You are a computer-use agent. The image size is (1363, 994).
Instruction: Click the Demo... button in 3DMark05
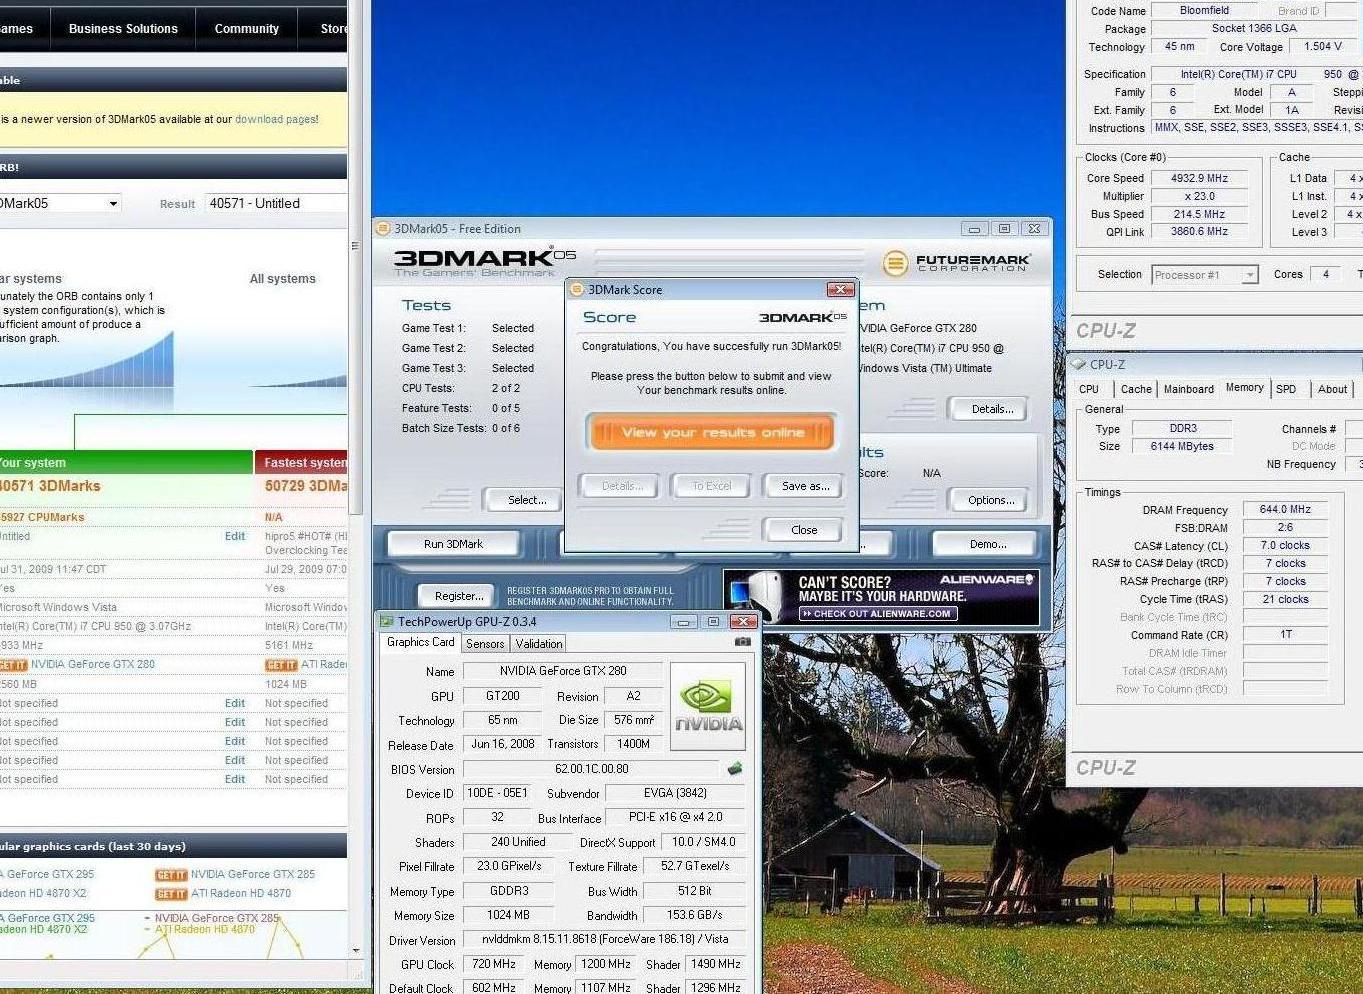click(988, 544)
